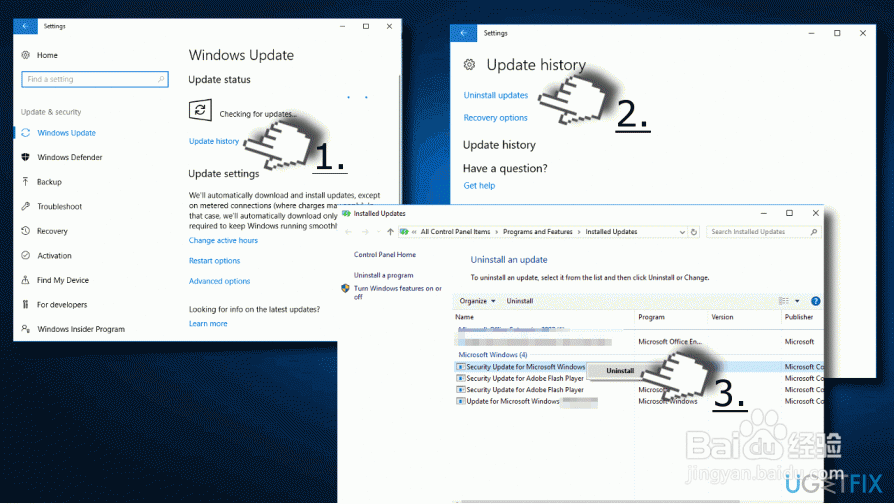Click Uninstall in the Installed Updates toolbar
The image size is (894, 504).
pos(520,301)
